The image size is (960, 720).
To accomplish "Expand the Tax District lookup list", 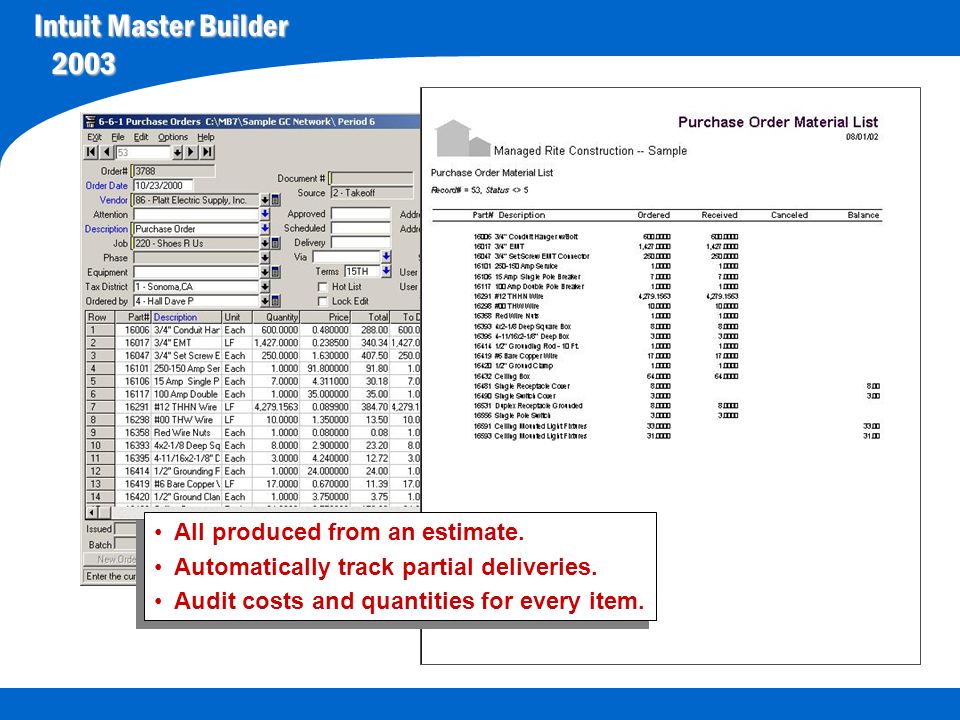I will coord(264,287).
